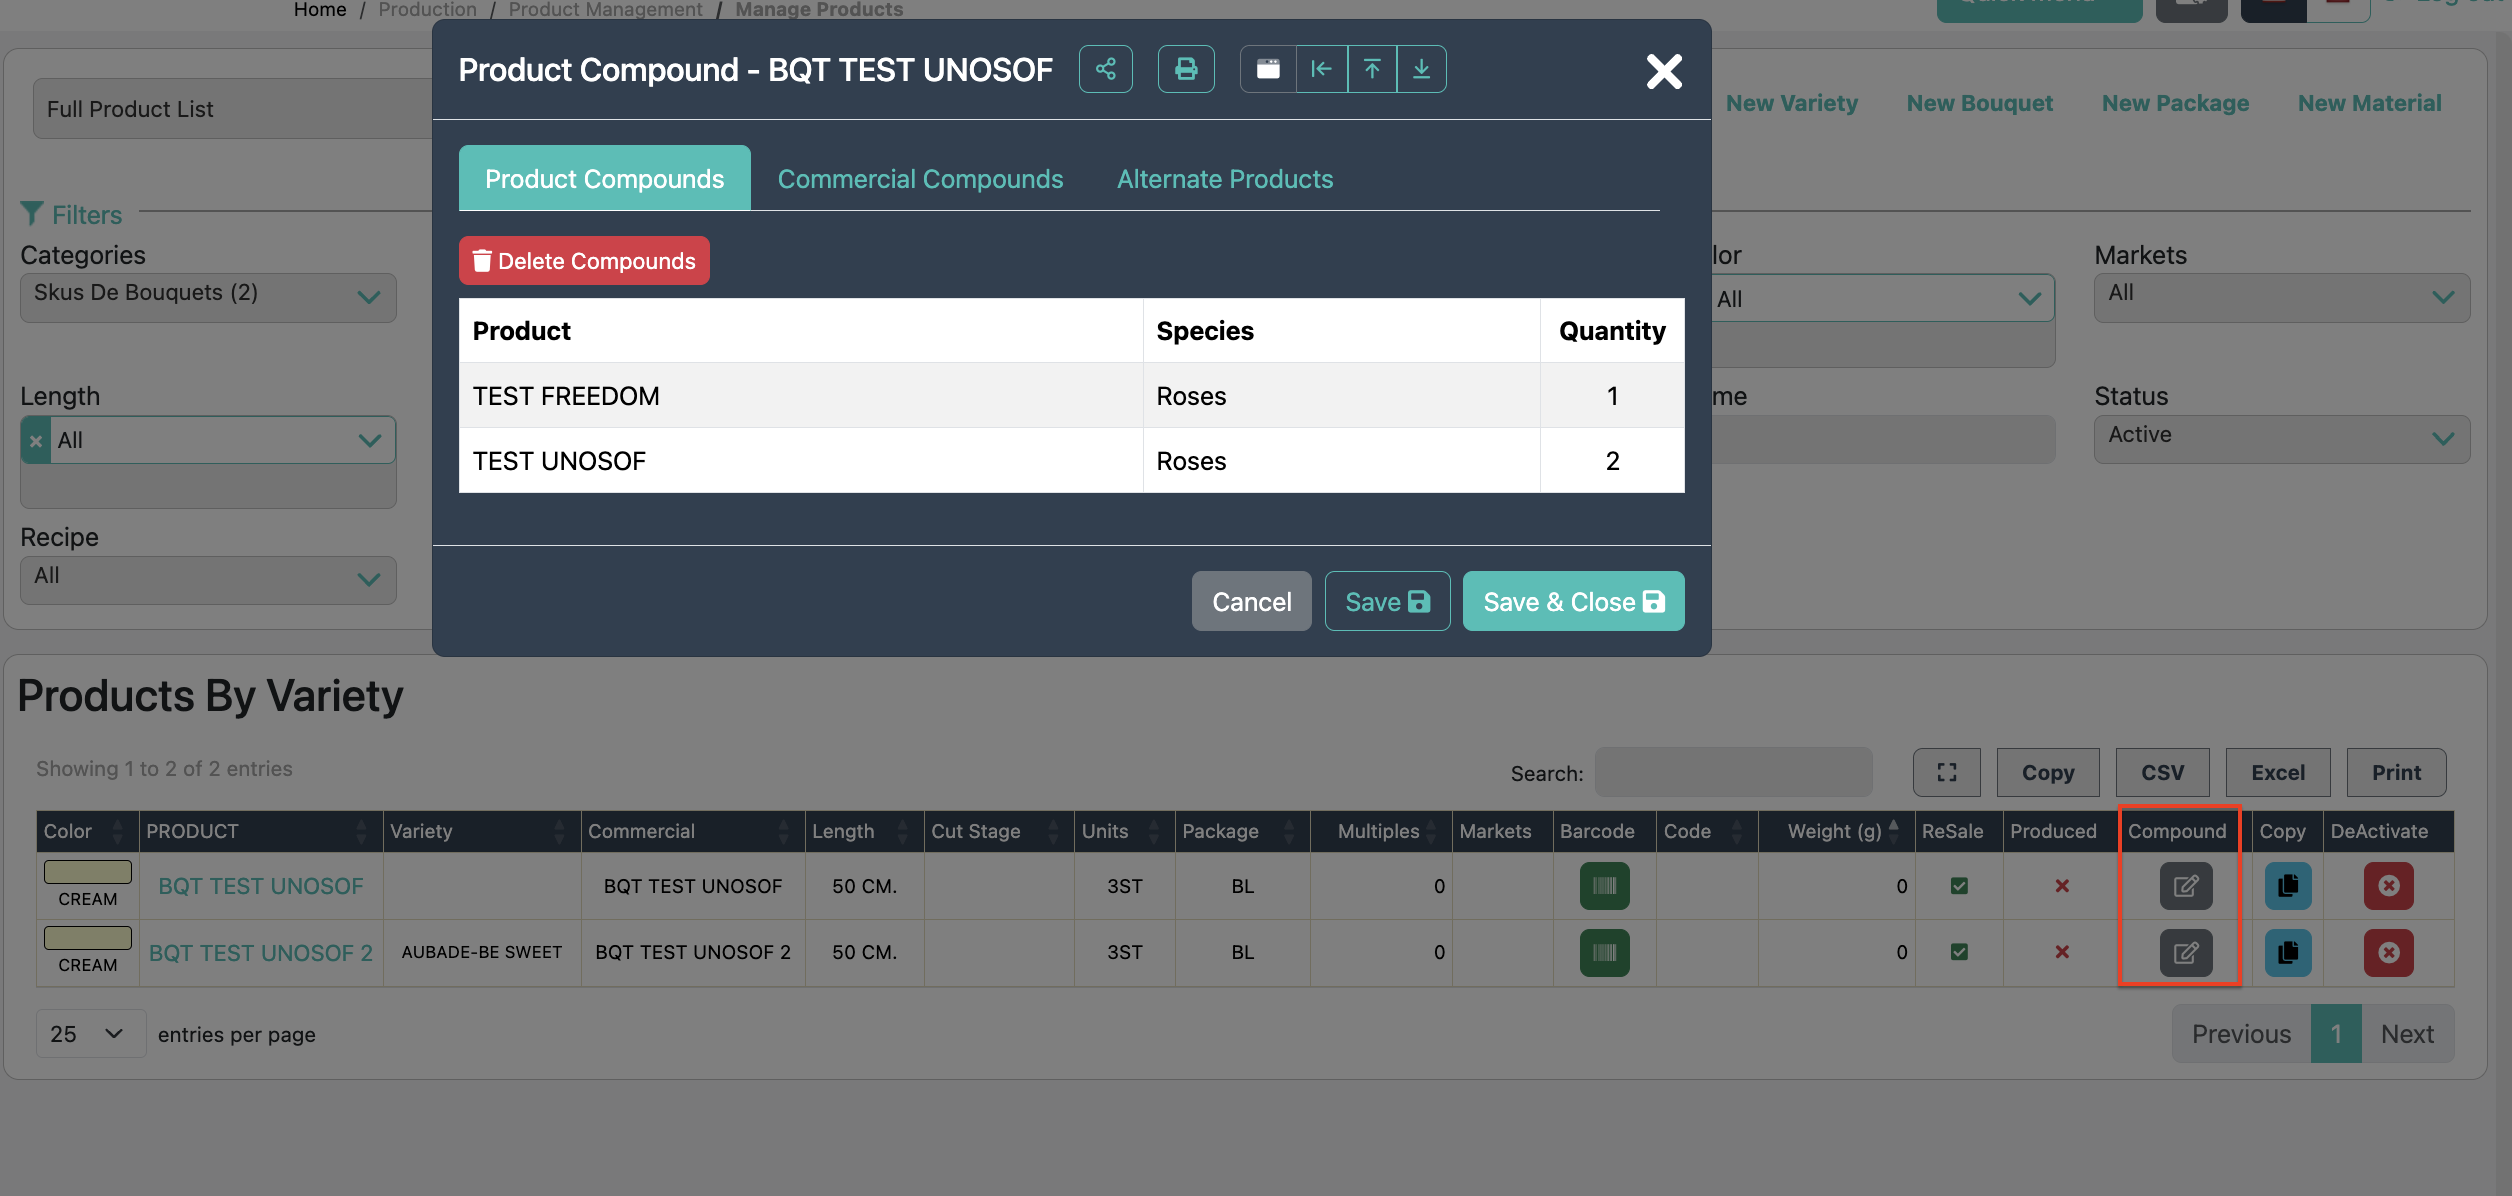Deactivate the BQT TEST UNOSOF product
This screenshot has height=1196, width=2512.
[x=2388, y=886]
